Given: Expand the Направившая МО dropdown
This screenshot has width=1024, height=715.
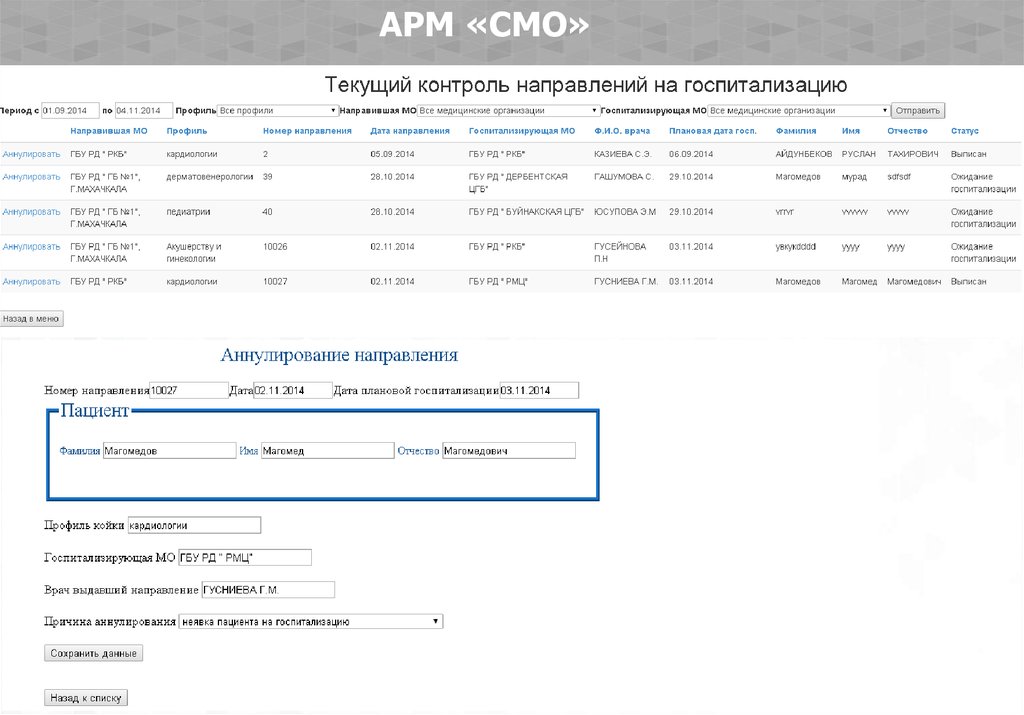Looking at the screenshot, I should tap(508, 111).
